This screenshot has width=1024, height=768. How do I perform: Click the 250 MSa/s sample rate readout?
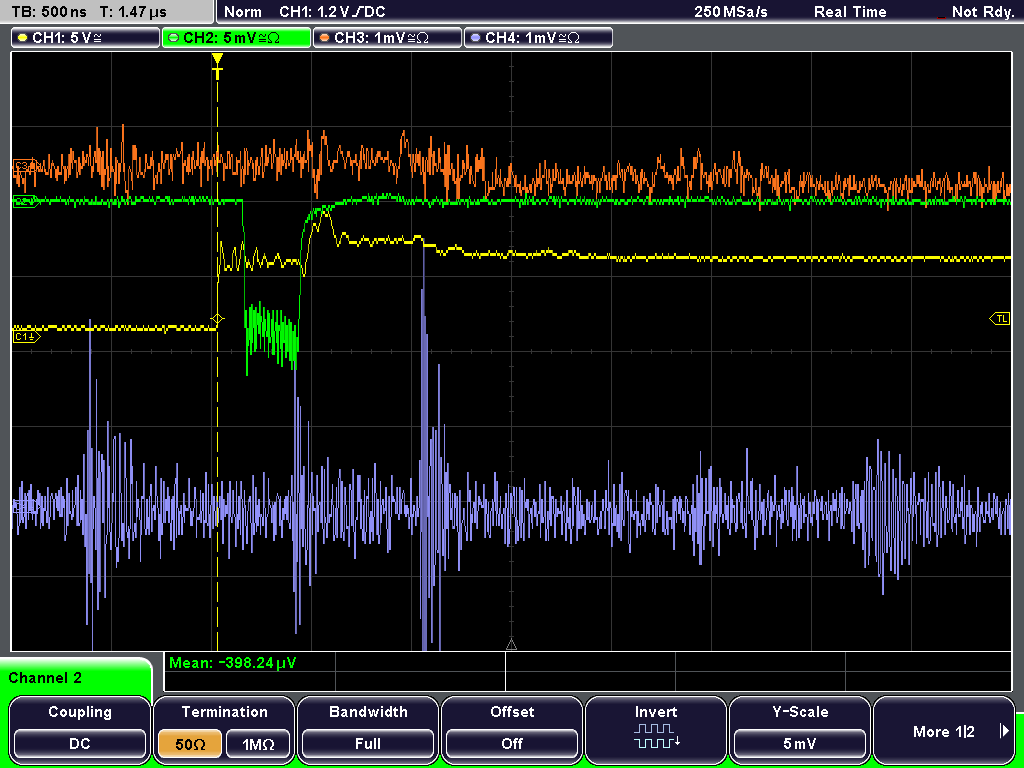point(731,12)
